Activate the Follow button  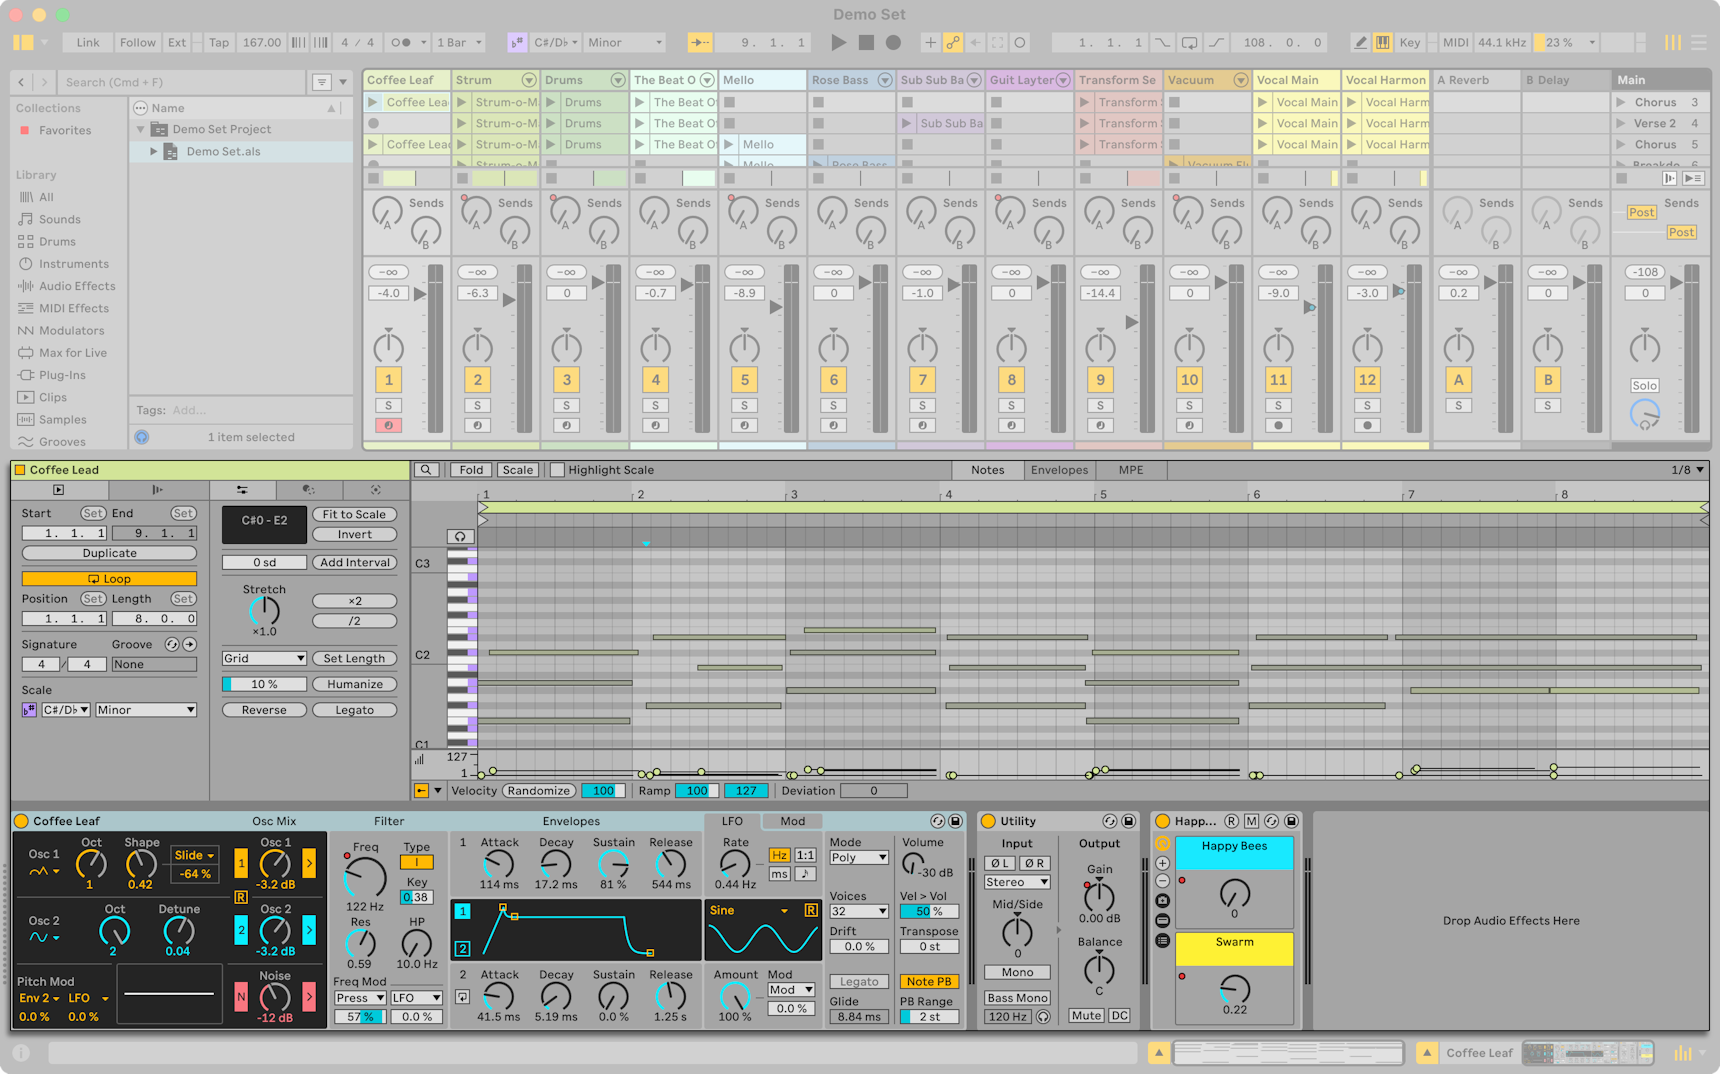(137, 42)
